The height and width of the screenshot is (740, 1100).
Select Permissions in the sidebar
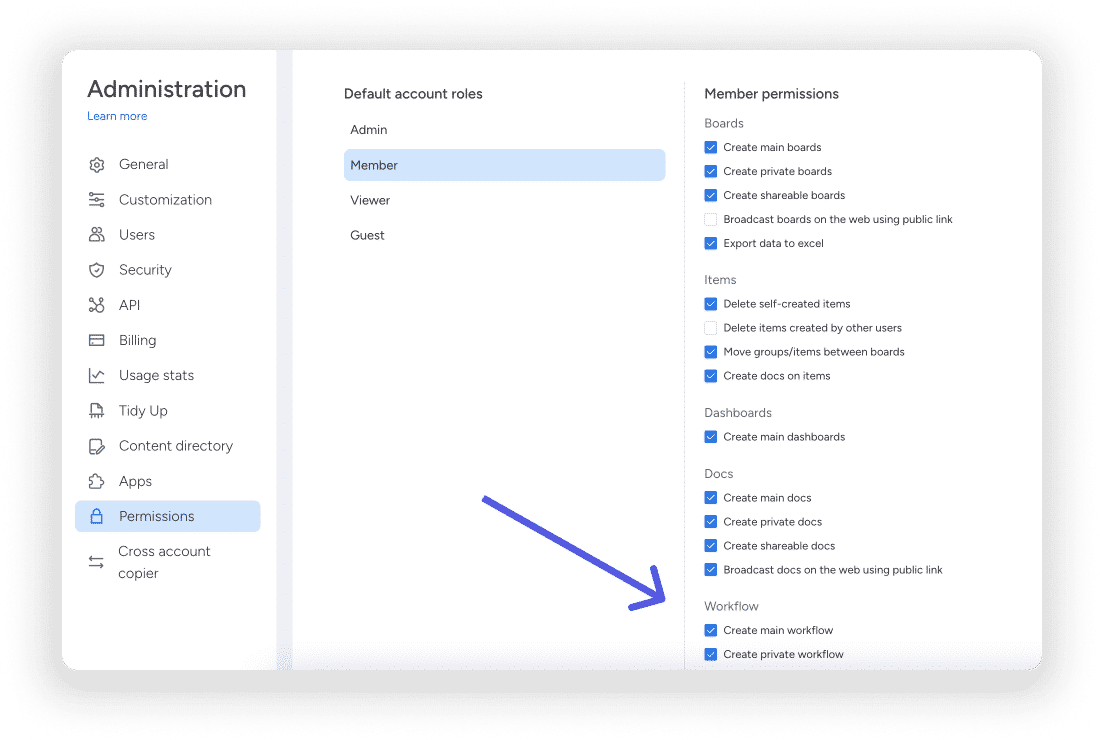coord(168,516)
